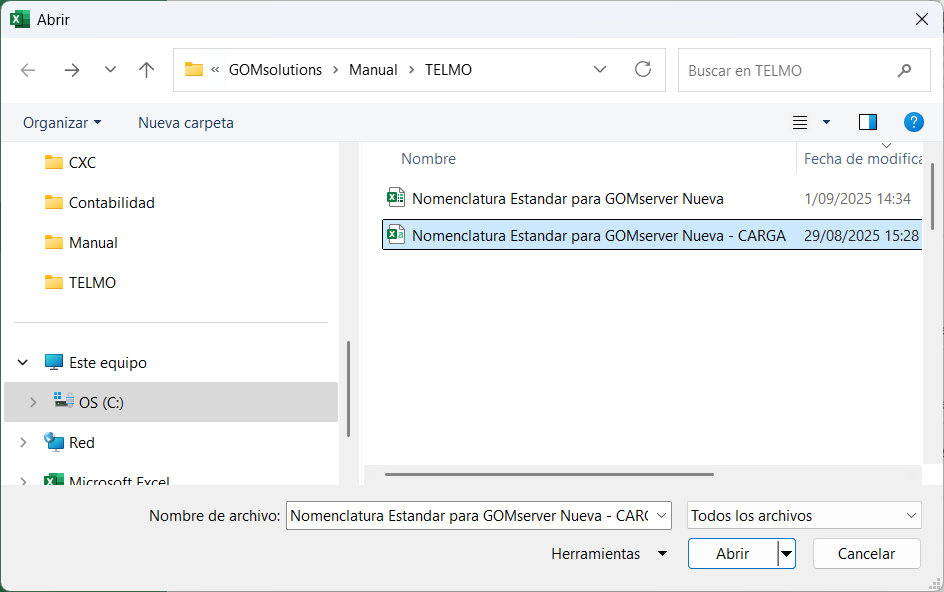Collapse the Este equipo tree entry

[22, 362]
